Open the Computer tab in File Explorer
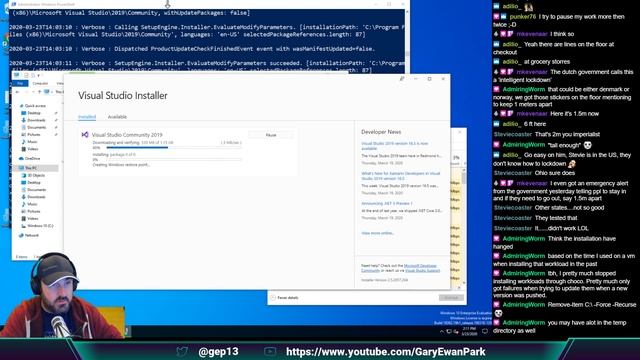The image size is (640, 360). (40, 83)
